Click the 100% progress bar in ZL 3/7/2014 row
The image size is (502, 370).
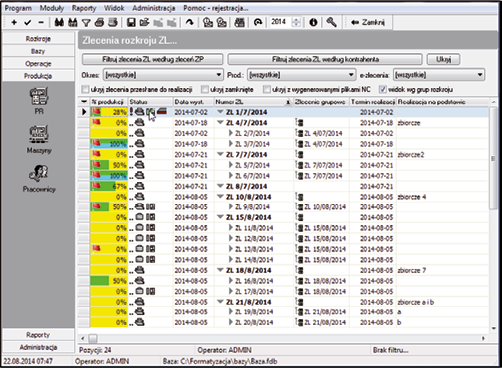pyautogui.click(x=109, y=144)
